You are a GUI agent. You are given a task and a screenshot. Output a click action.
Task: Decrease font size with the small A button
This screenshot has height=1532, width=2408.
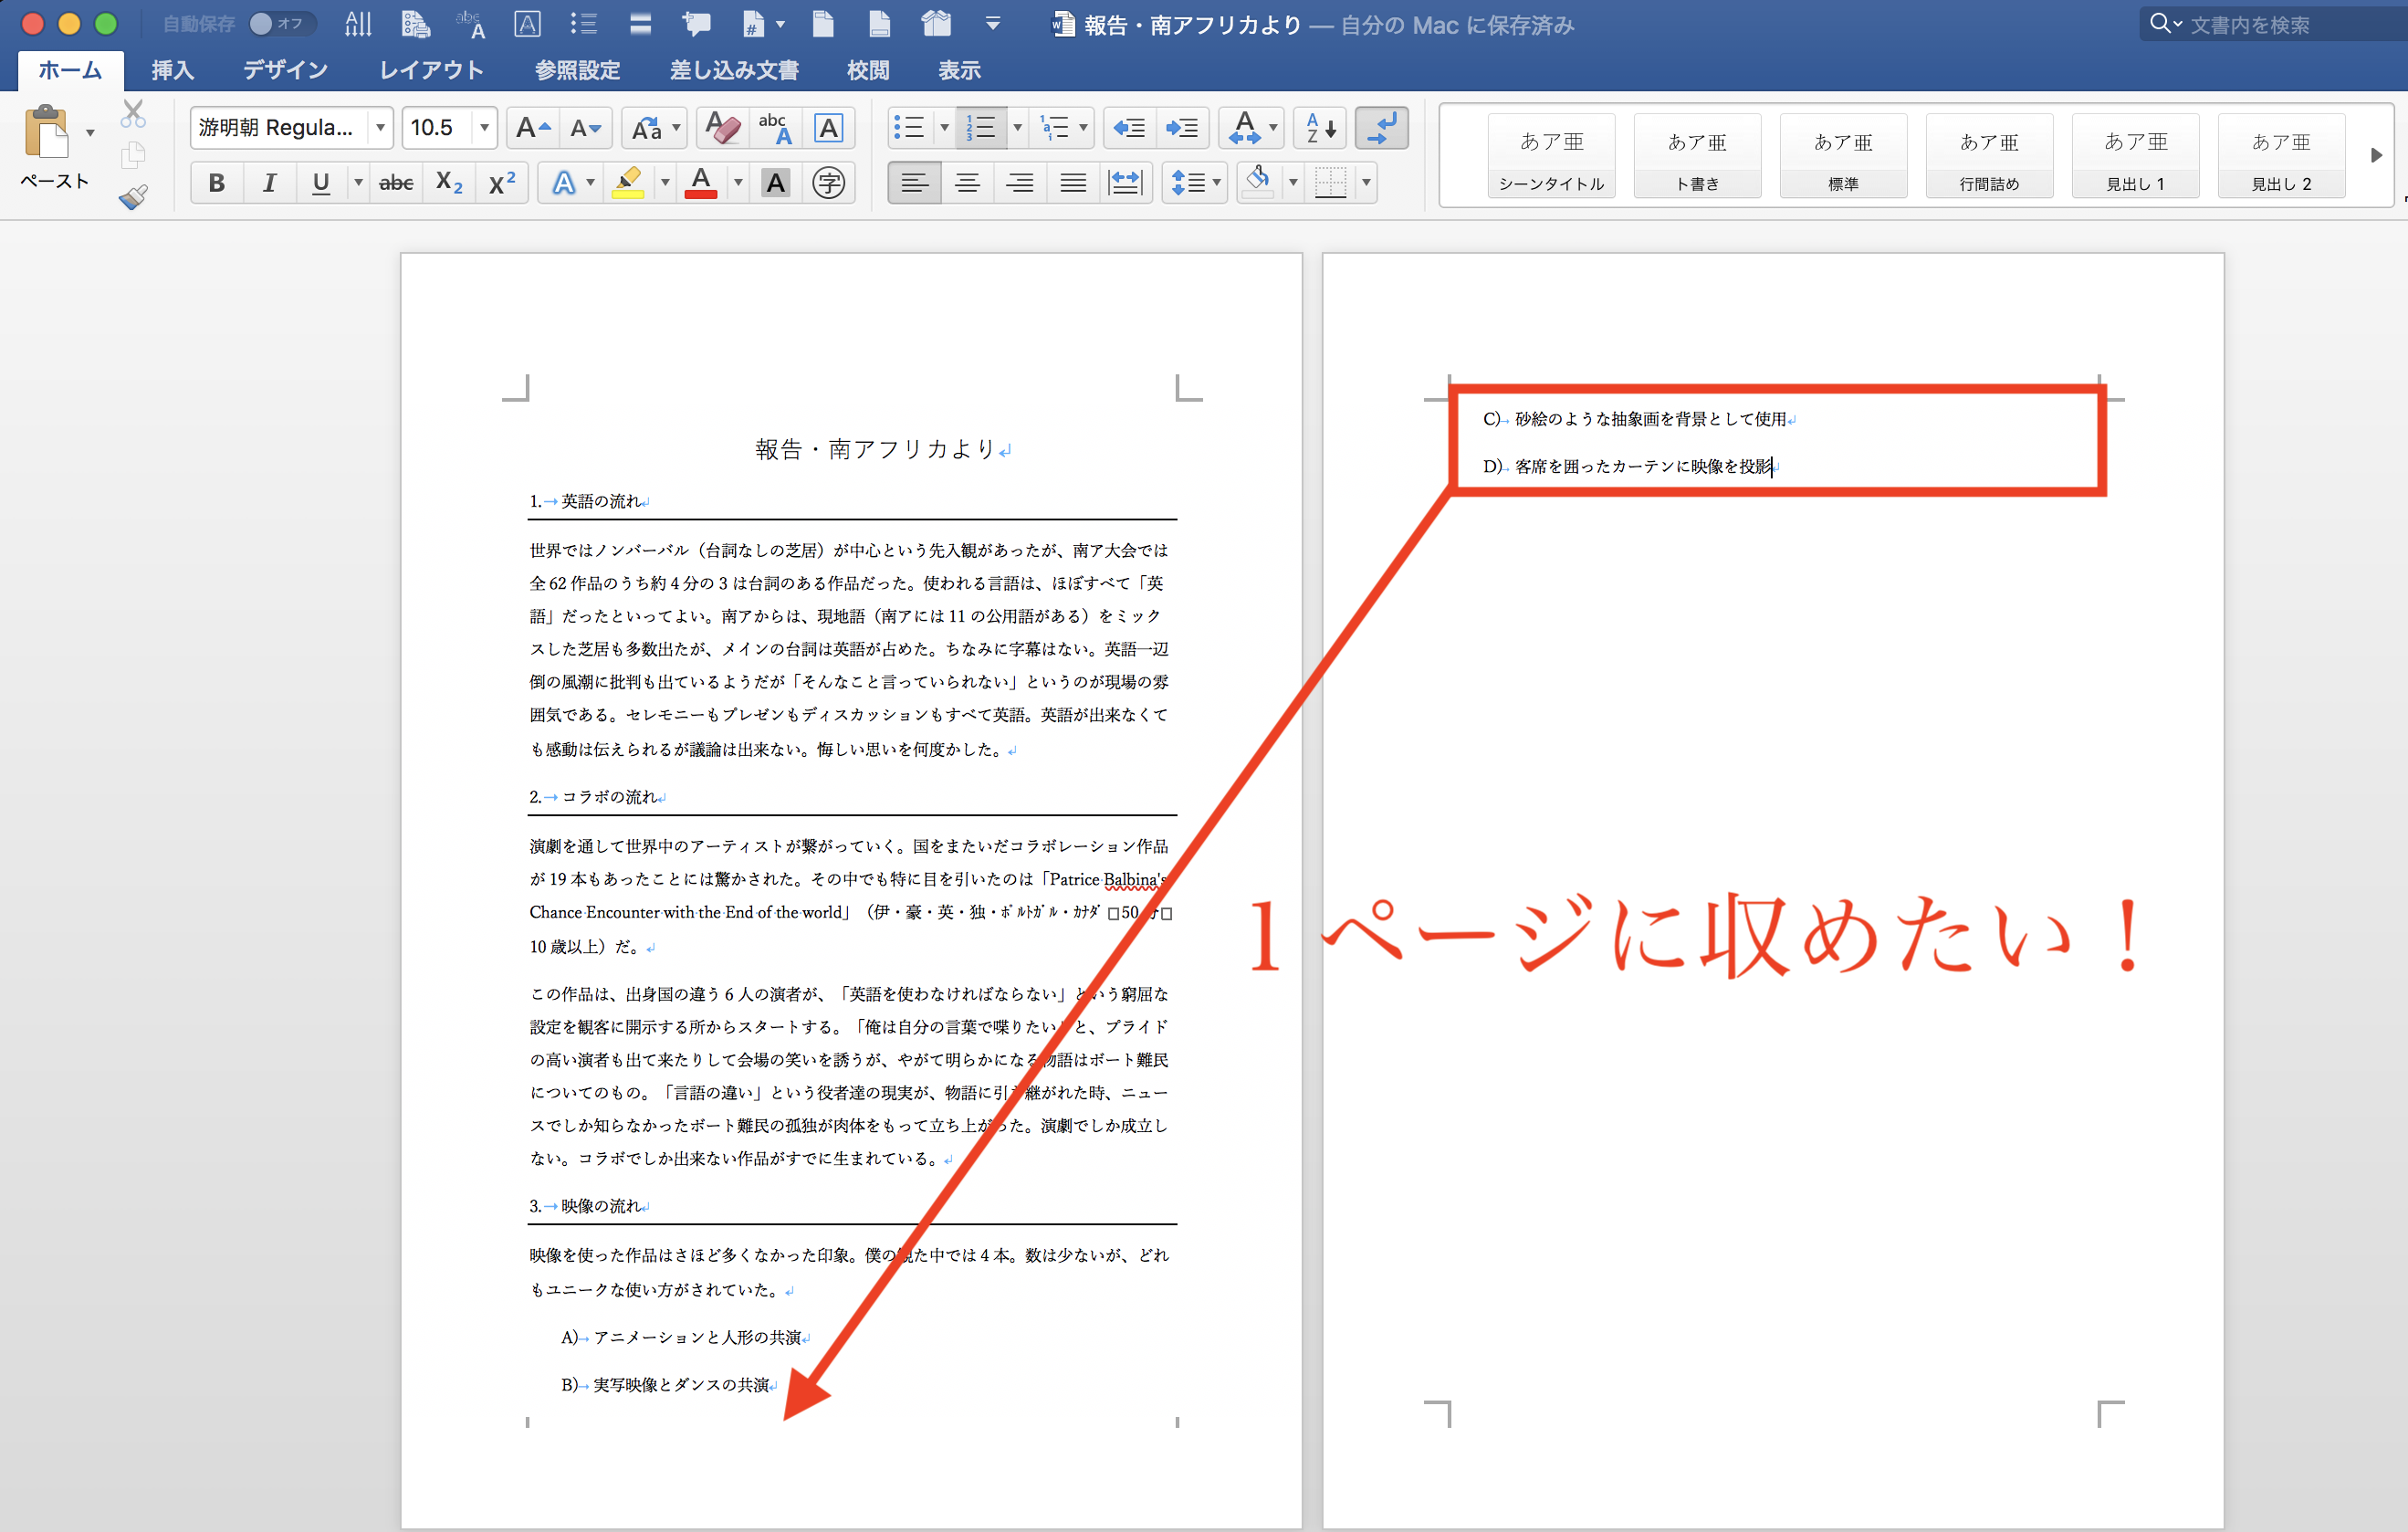point(585,128)
